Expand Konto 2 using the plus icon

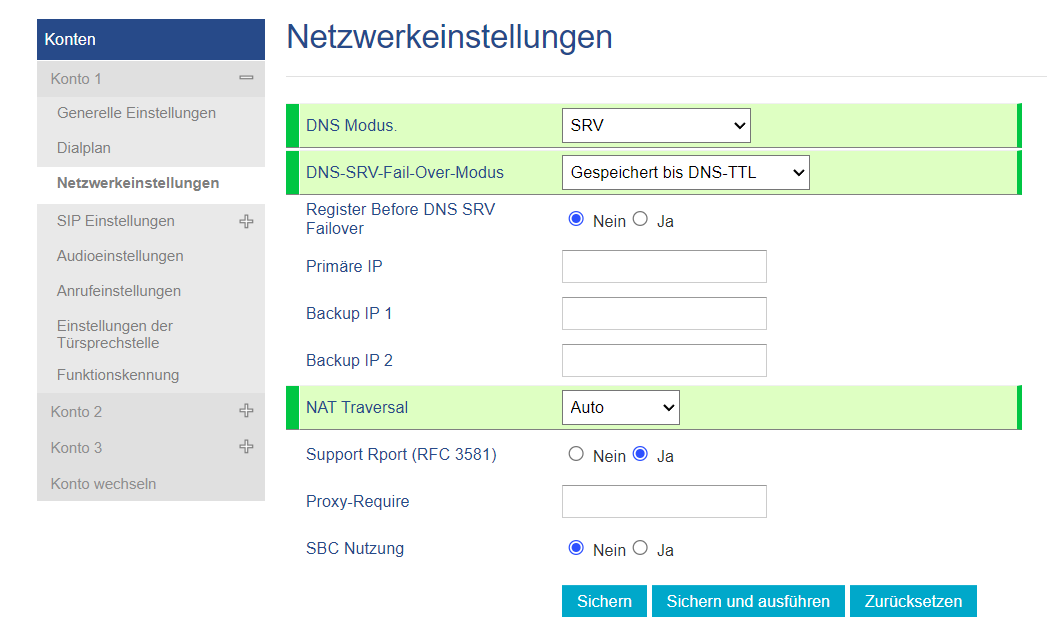(246, 411)
